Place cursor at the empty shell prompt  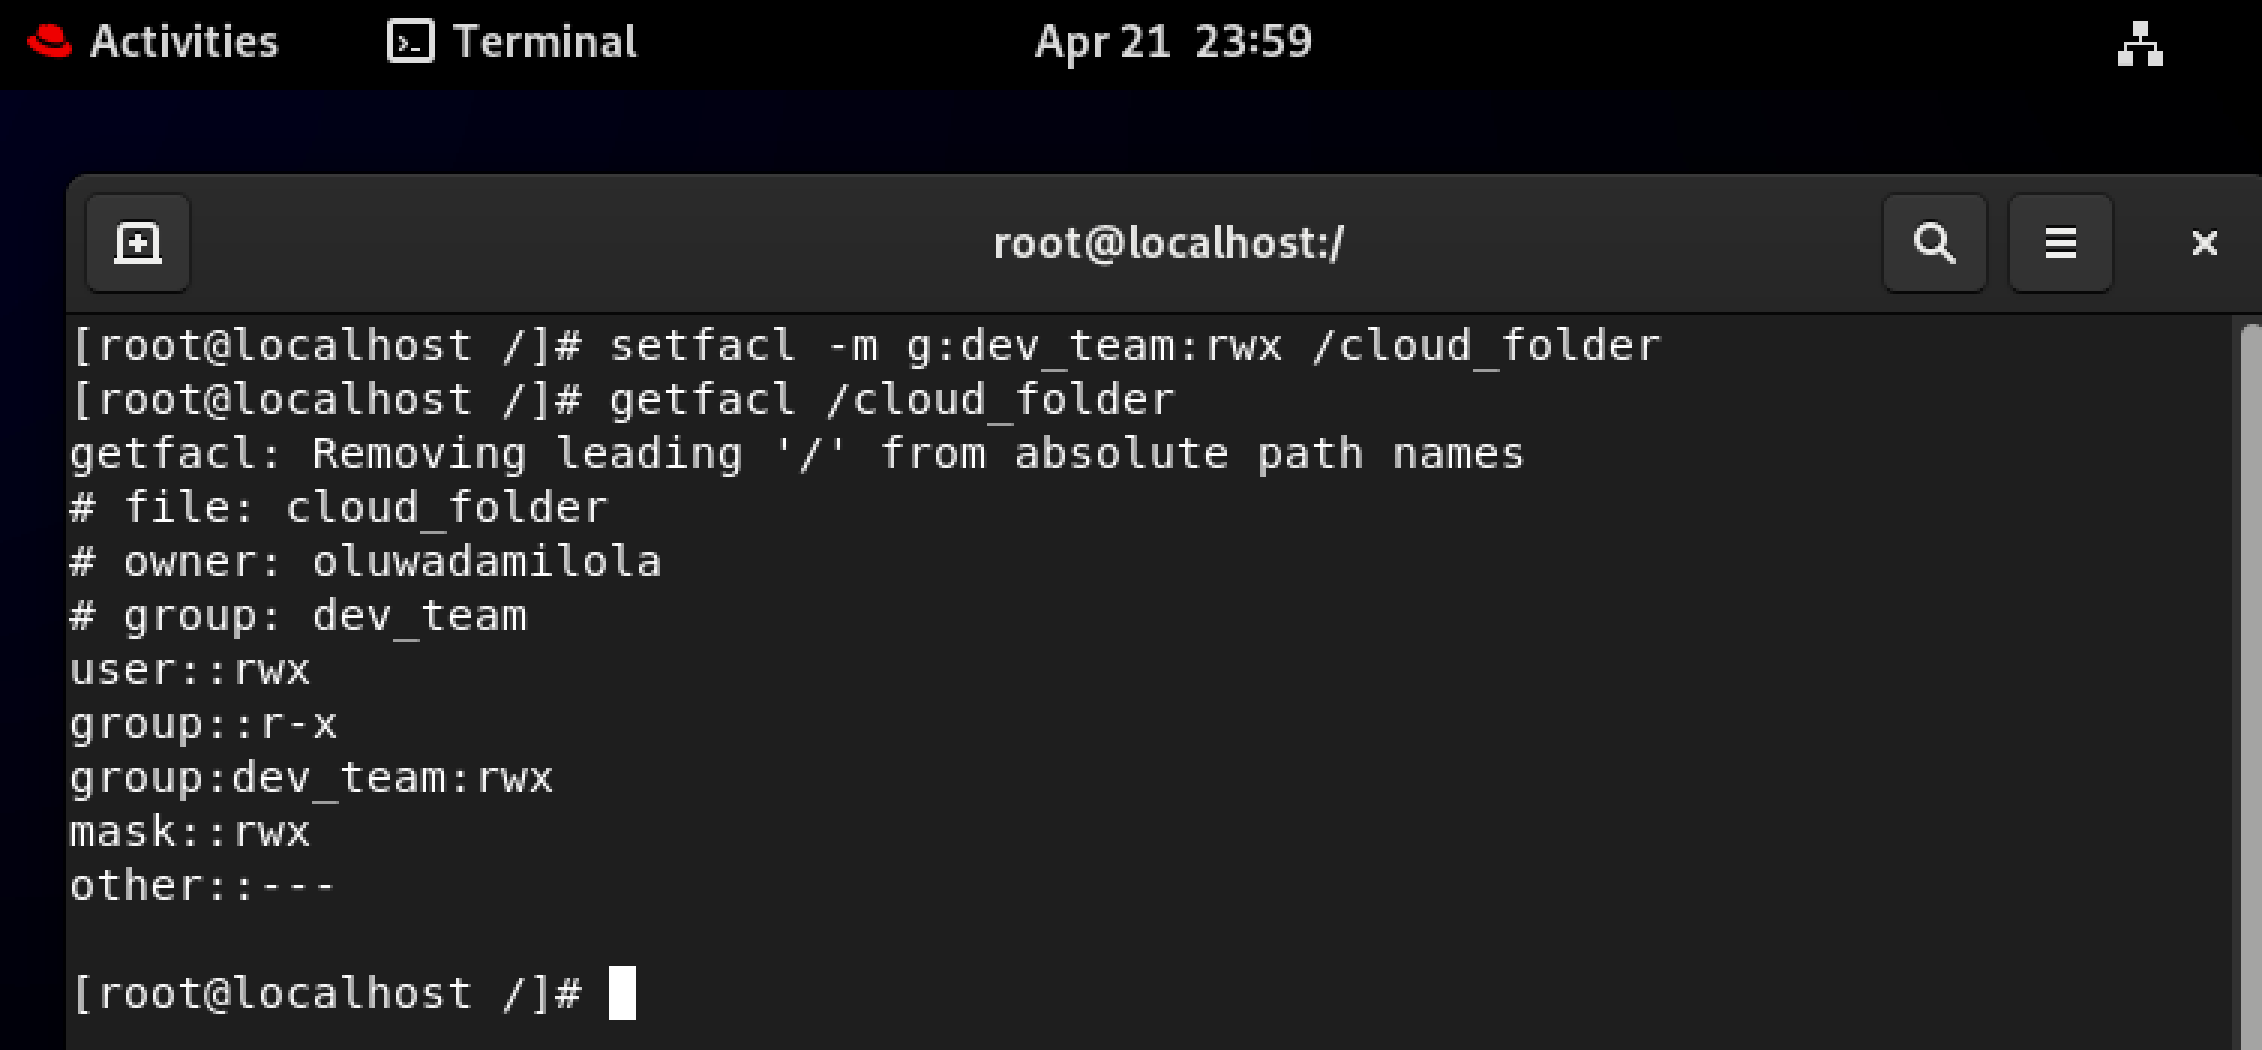pos(622,993)
